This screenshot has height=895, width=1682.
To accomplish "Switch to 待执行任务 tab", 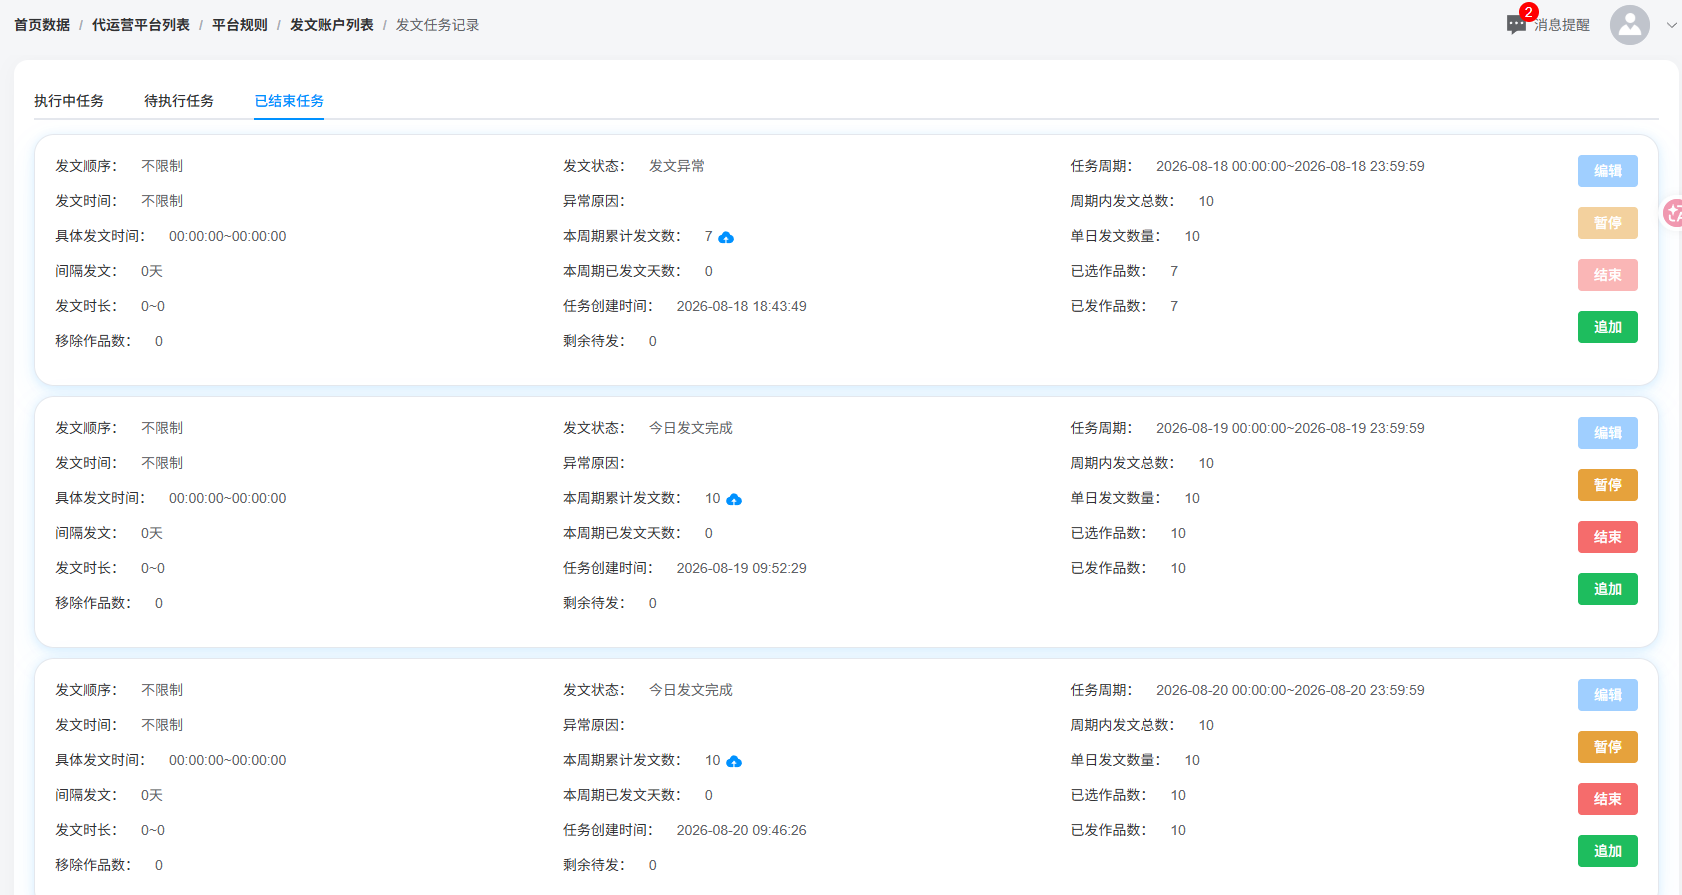I will pyautogui.click(x=179, y=101).
